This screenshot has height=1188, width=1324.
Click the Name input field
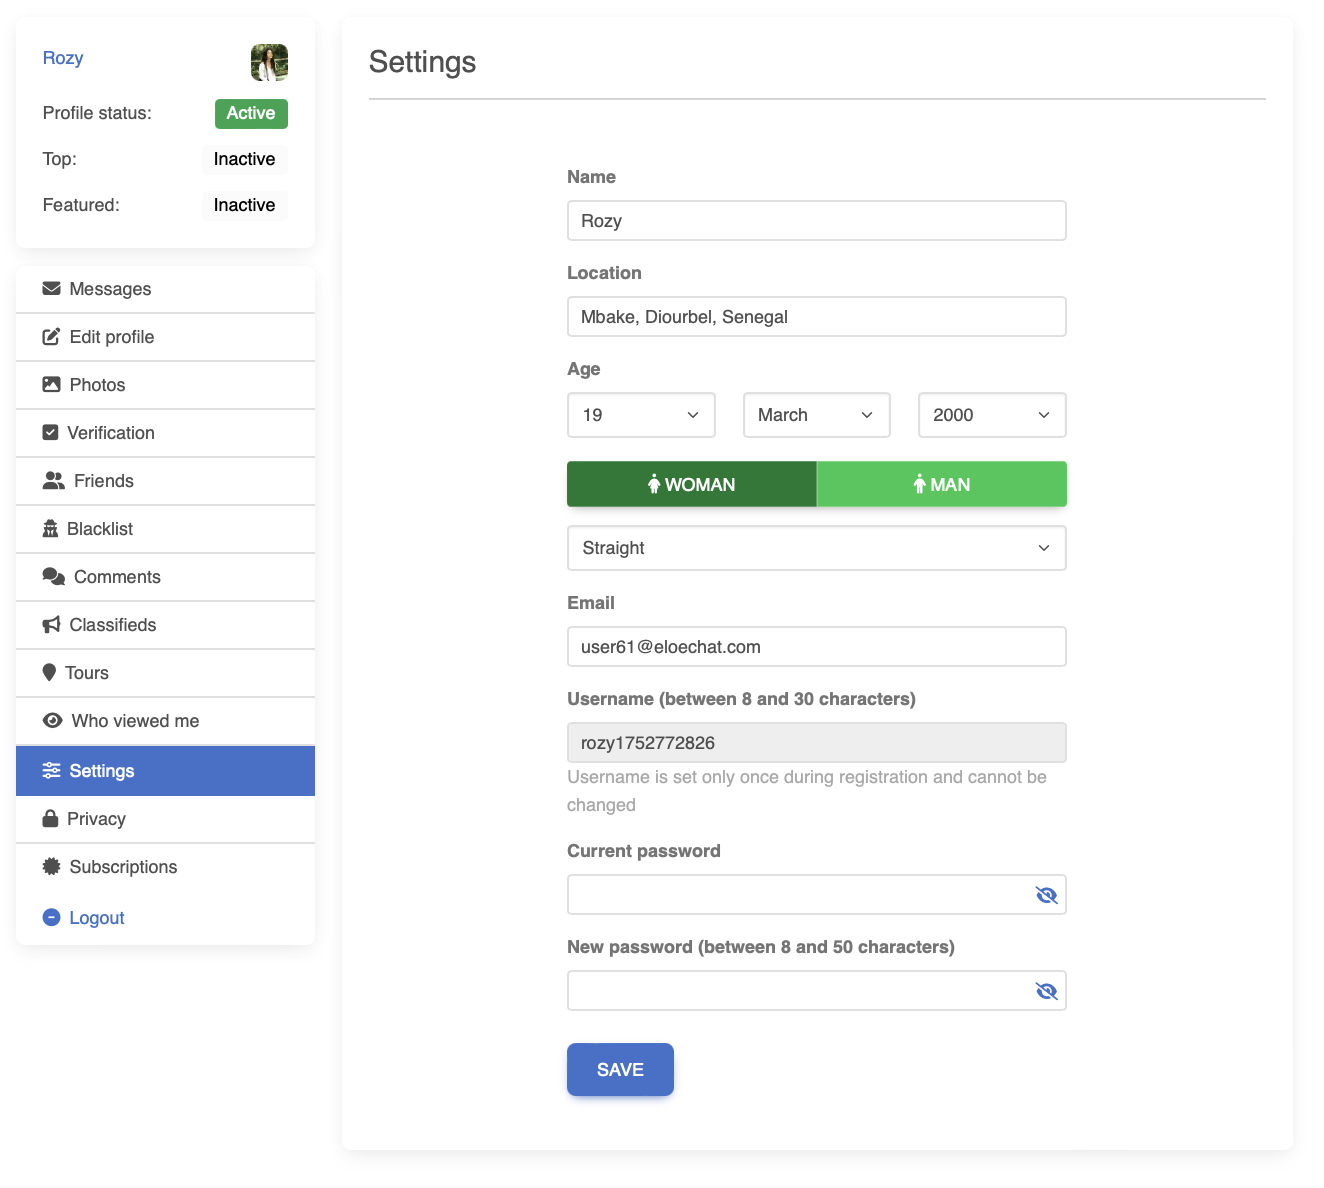[817, 221]
